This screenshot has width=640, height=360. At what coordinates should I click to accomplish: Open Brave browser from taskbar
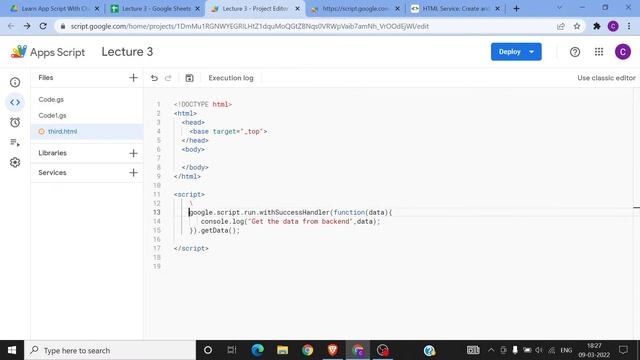[x=333, y=350]
